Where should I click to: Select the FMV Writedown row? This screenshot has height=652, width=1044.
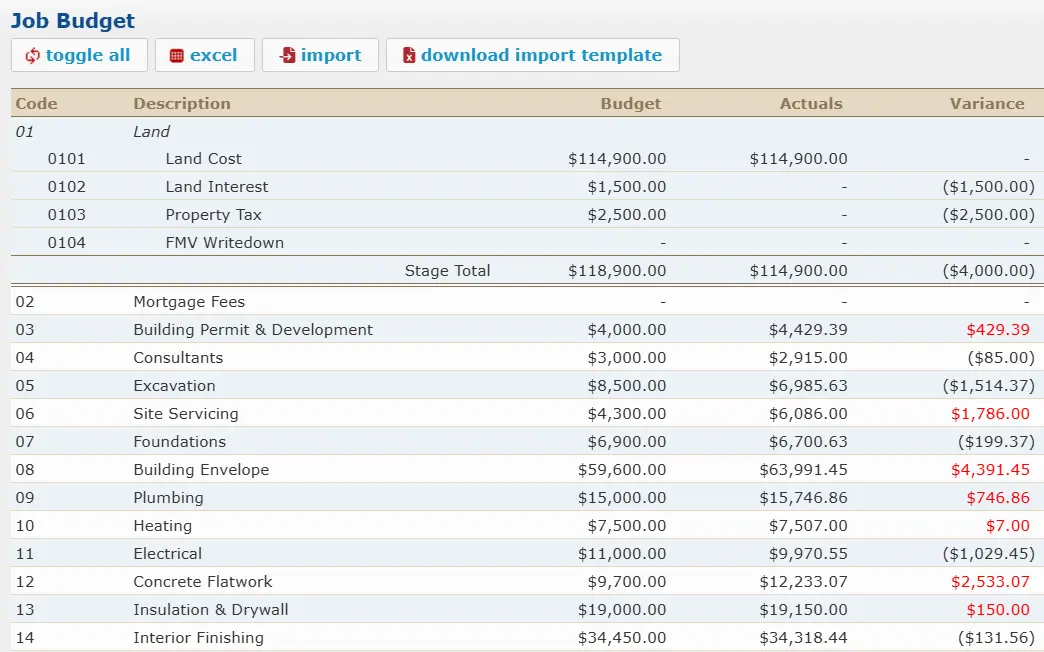point(527,242)
